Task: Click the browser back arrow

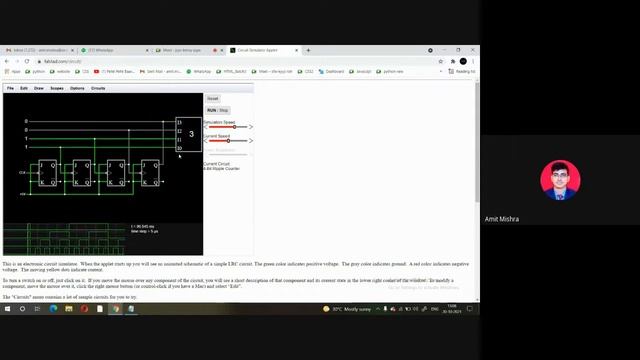Action: pos(7,61)
